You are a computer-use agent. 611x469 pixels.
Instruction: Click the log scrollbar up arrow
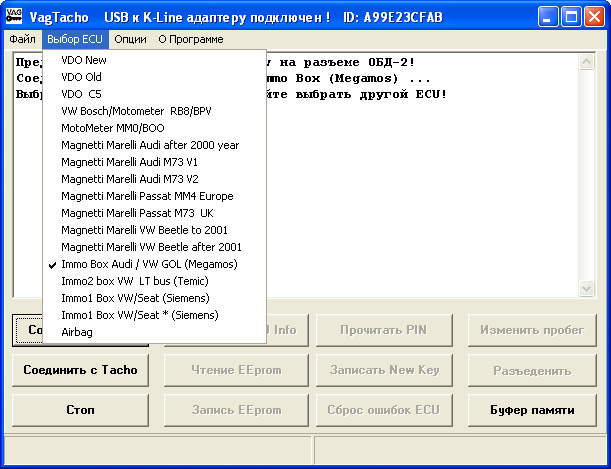tap(586, 62)
